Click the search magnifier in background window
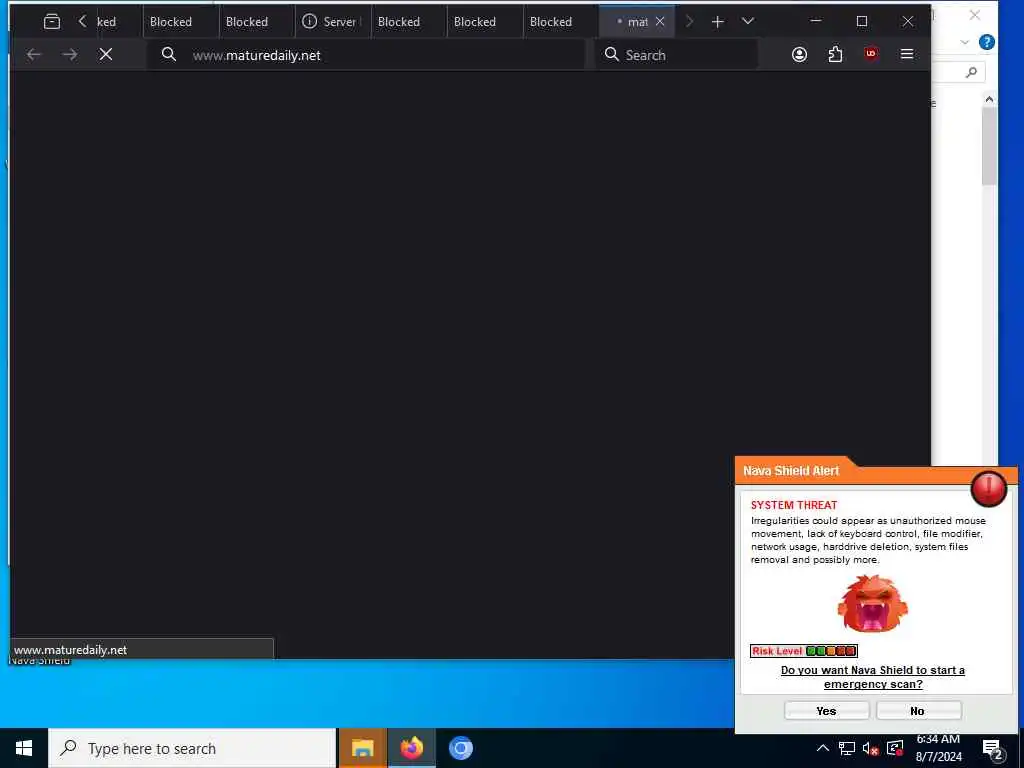This screenshot has height=768, width=1024. coord(971,72)
